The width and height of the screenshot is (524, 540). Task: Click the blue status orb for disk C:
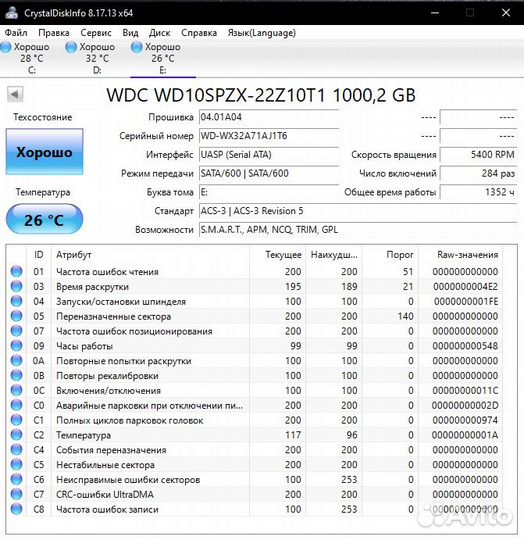[x=6, y=47]
